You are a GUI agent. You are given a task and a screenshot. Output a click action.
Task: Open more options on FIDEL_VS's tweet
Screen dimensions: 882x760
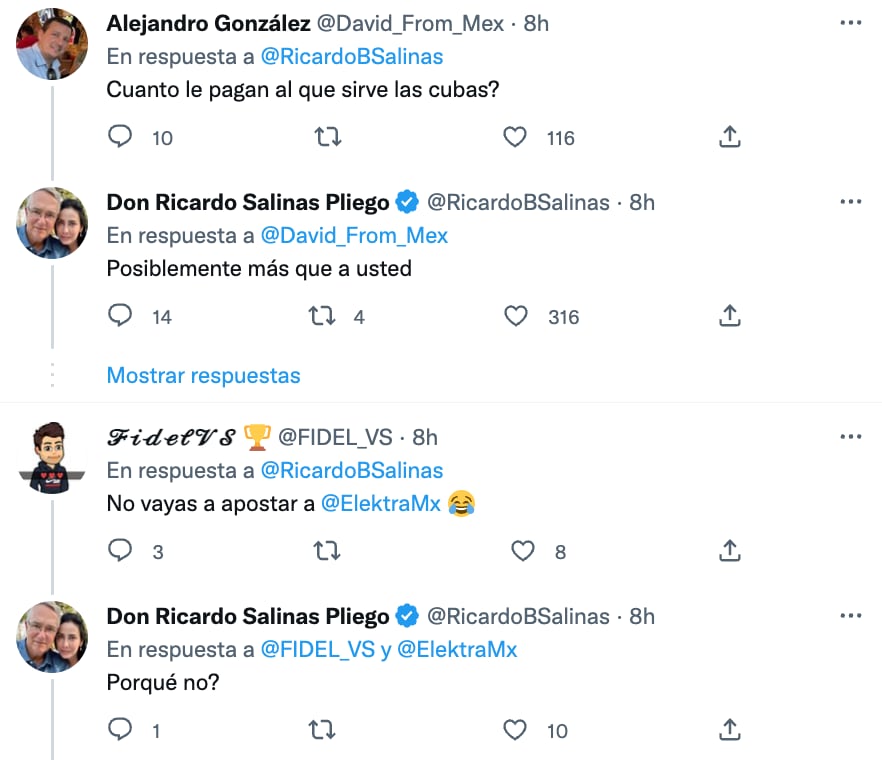[851, 436]
